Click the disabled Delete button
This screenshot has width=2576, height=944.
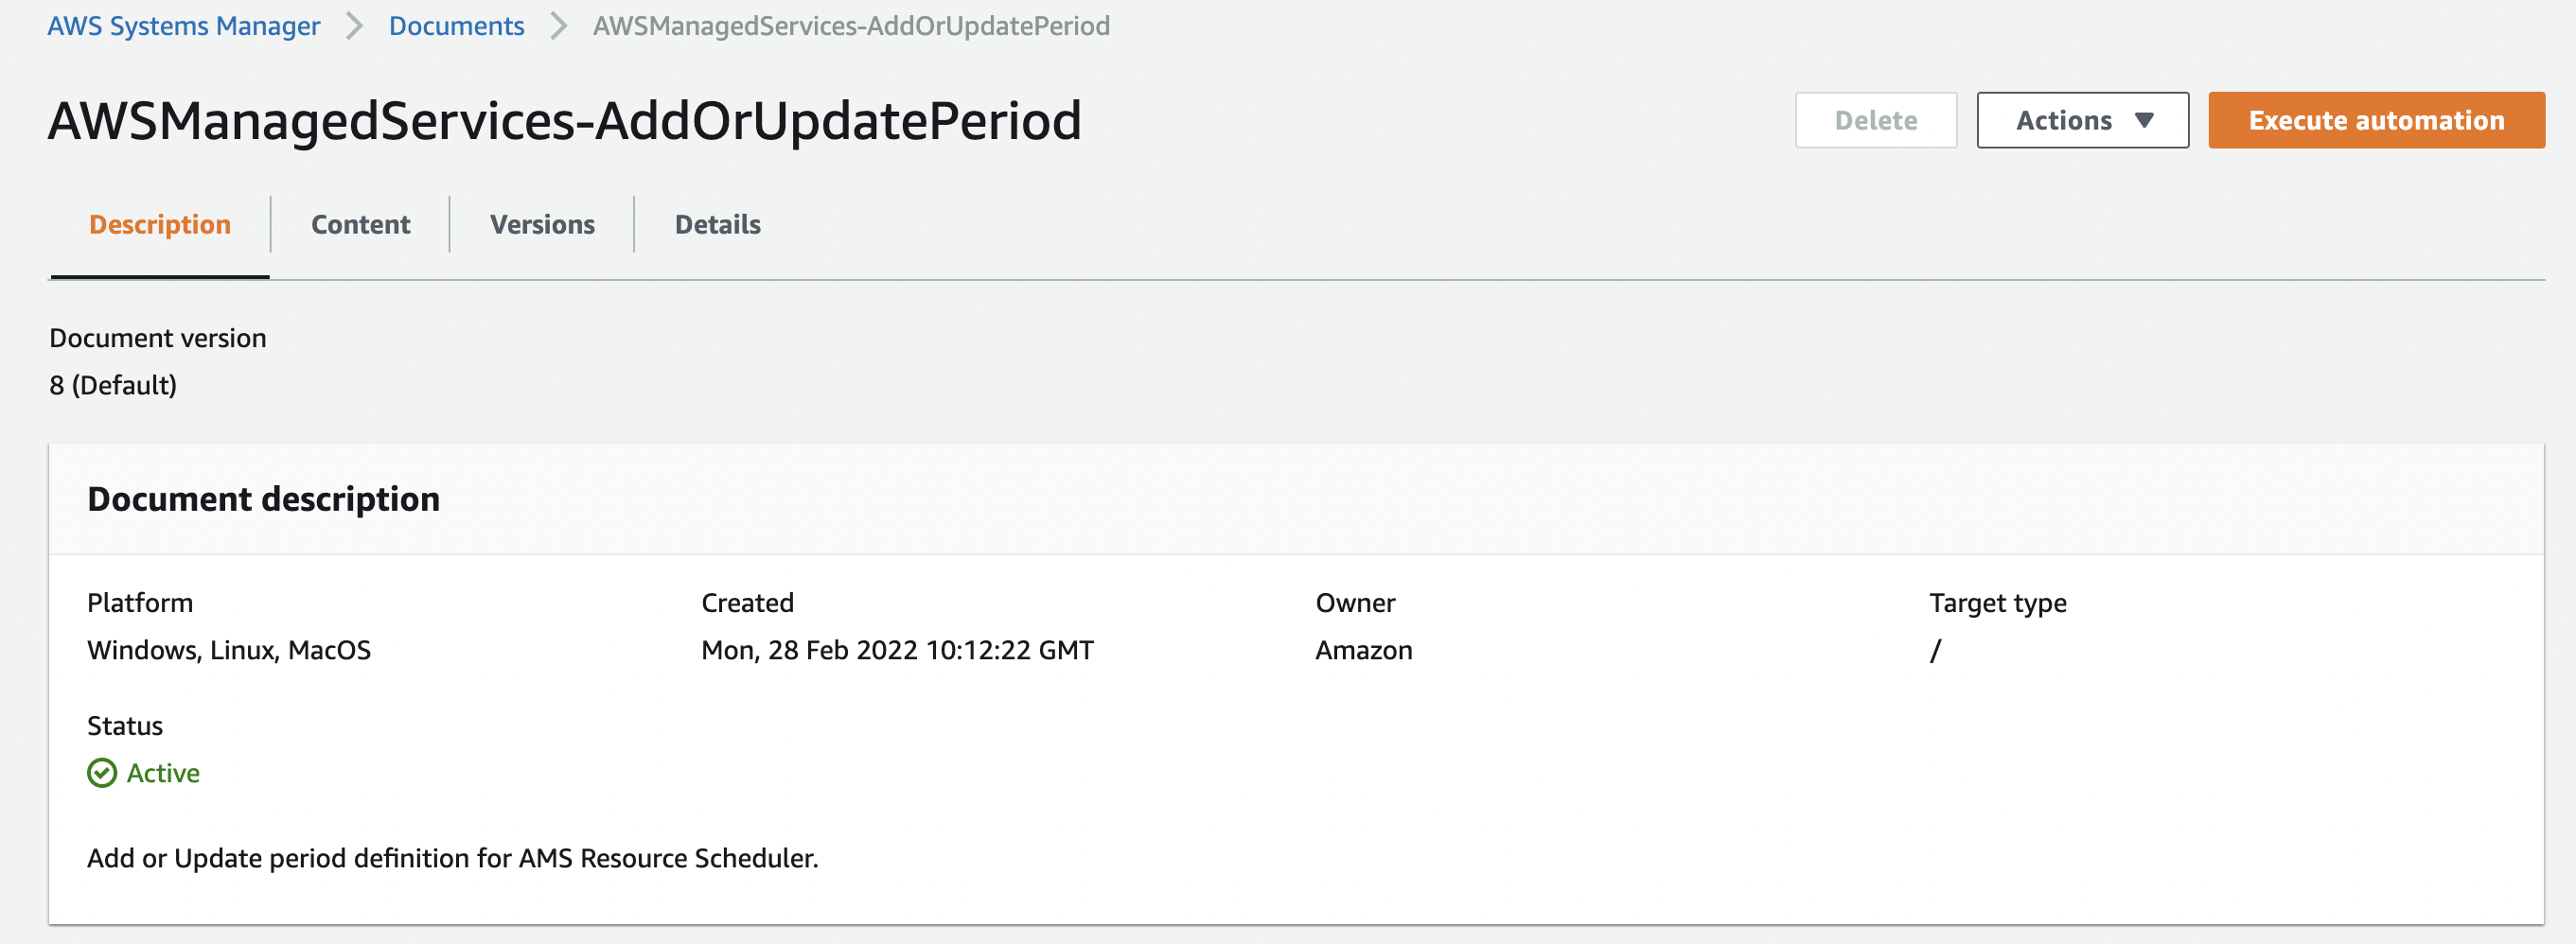(x=1876, y=120)
